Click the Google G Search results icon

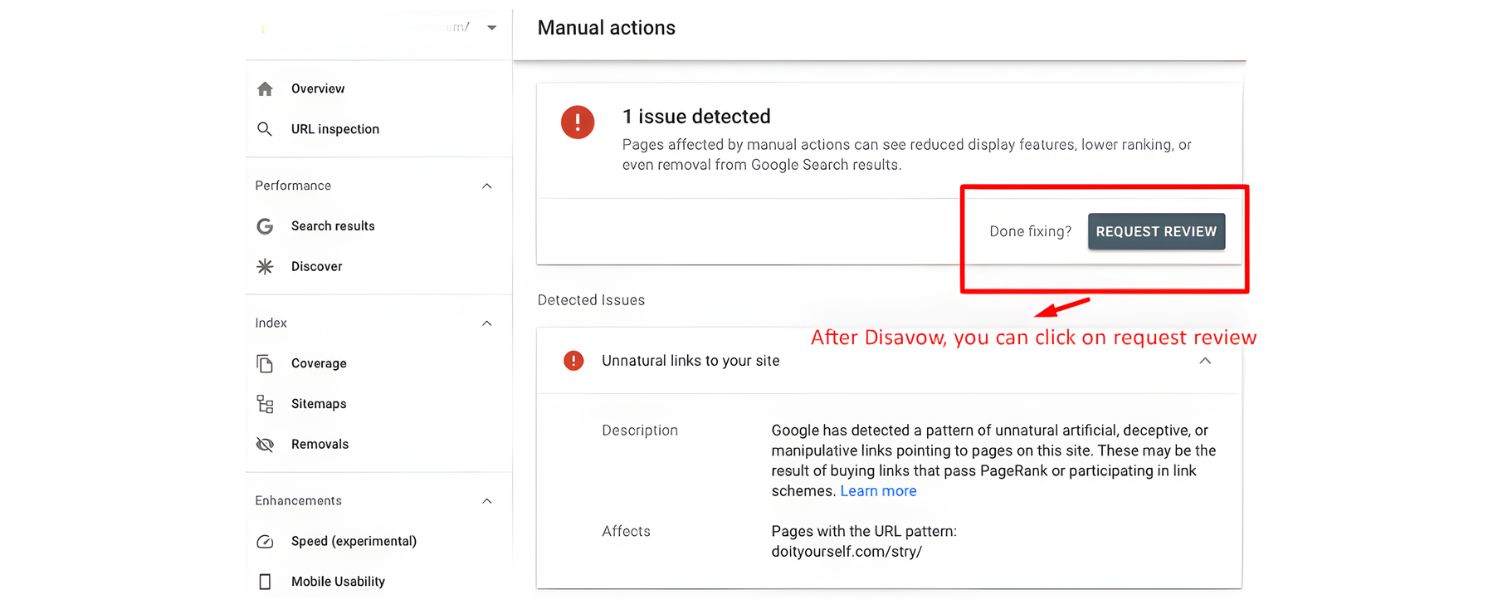coord(265,226)
